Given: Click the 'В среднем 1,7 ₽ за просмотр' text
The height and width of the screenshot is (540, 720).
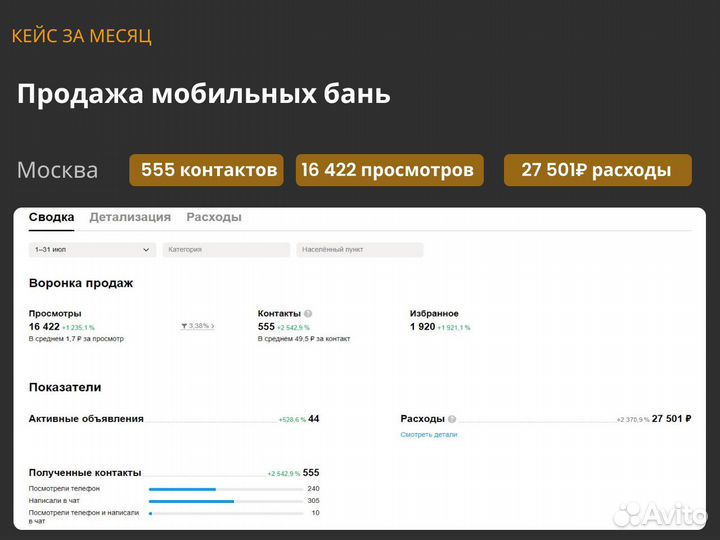Looking at the screenshot, I should click(76, 339).
